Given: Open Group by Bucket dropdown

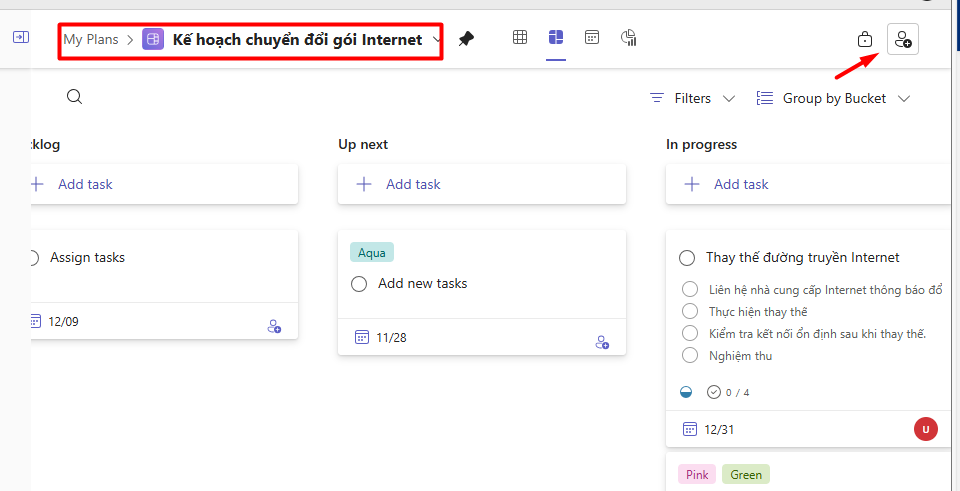Looking at the screenshot, I should 833,98.
